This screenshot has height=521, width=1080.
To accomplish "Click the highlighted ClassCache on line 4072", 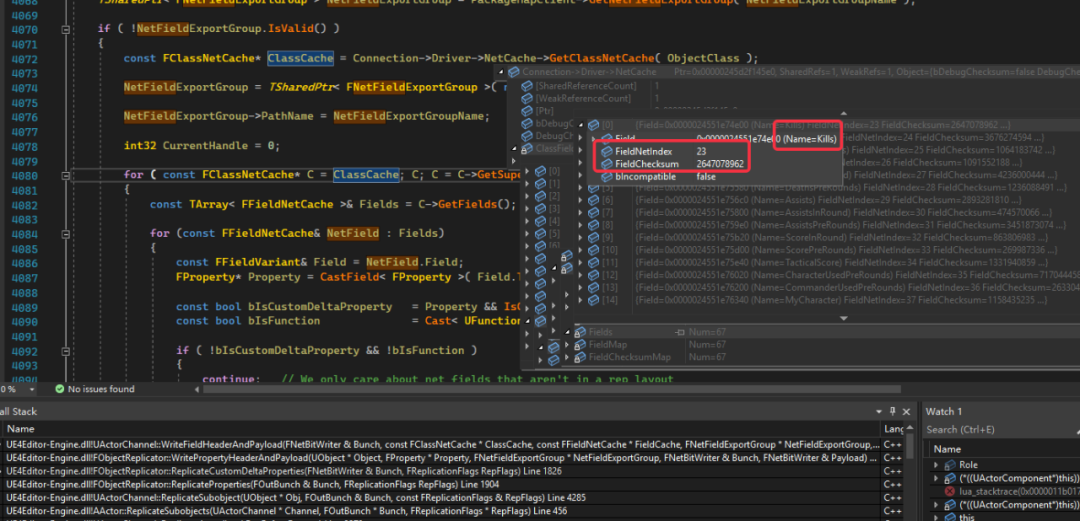I will (300, 59).
